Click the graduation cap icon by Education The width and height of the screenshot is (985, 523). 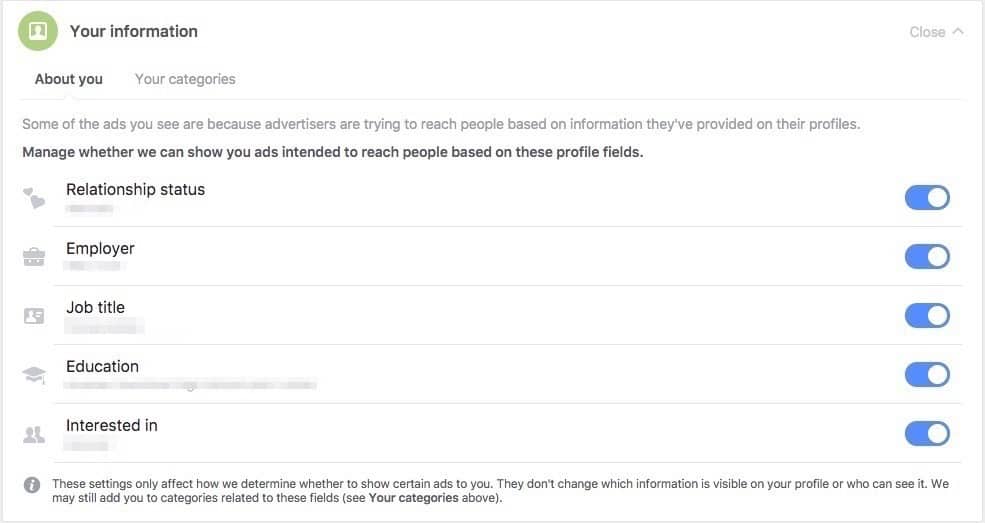(x=34, y=375)
